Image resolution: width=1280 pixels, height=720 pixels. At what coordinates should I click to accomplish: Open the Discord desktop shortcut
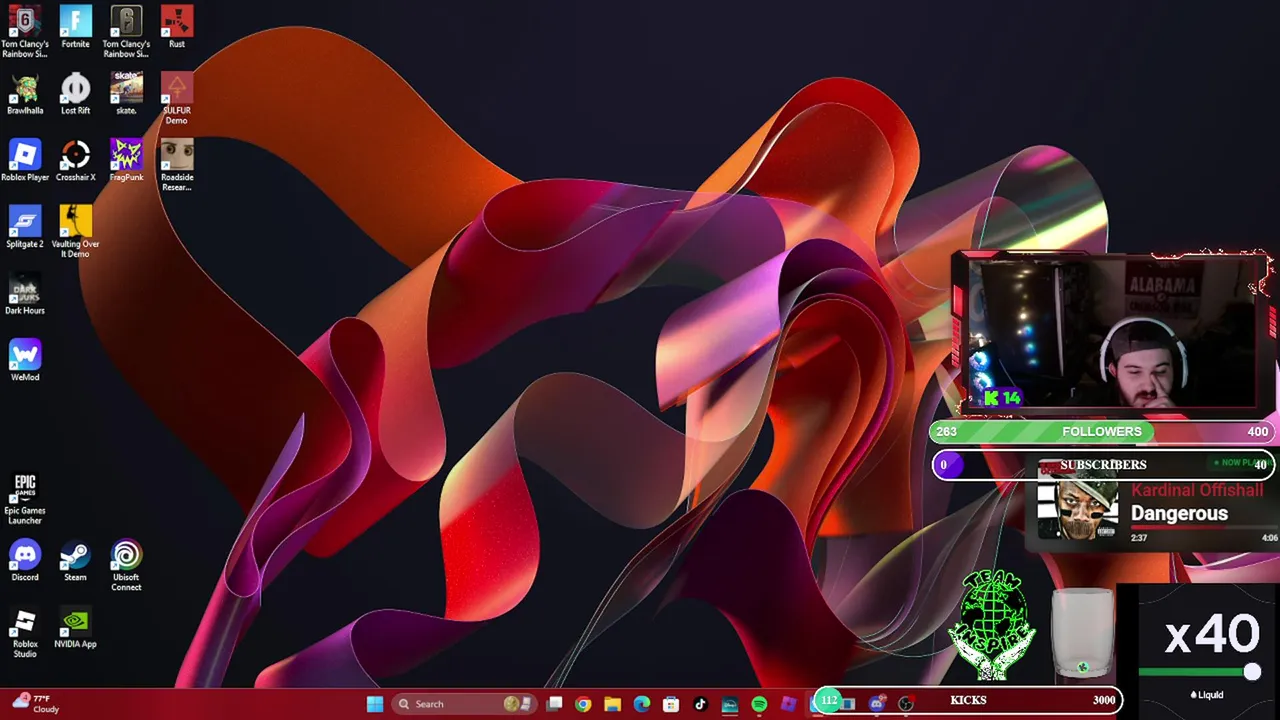25,561
